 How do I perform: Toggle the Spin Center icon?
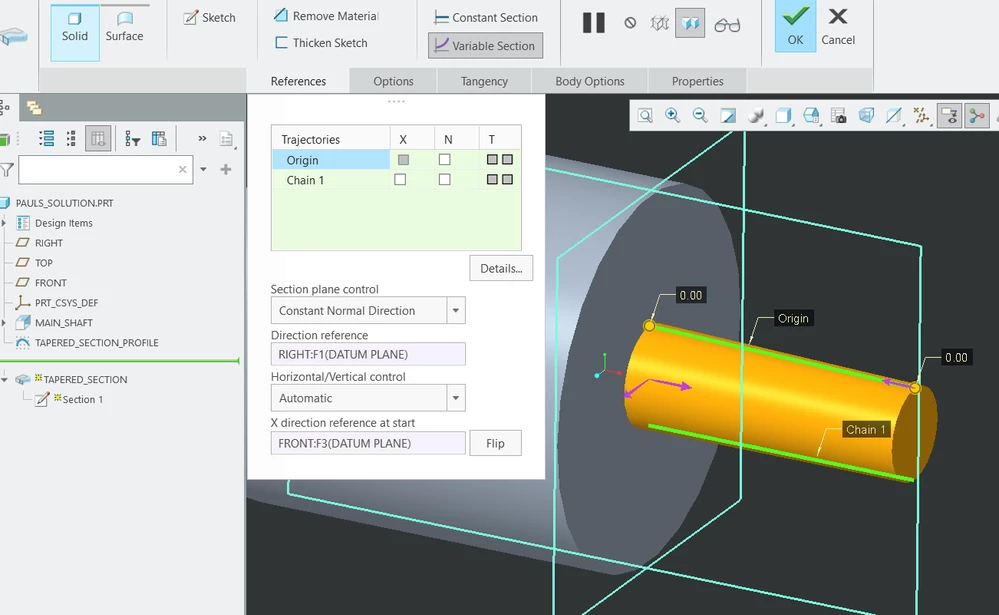pyautogui.click(x=977, y=116)
